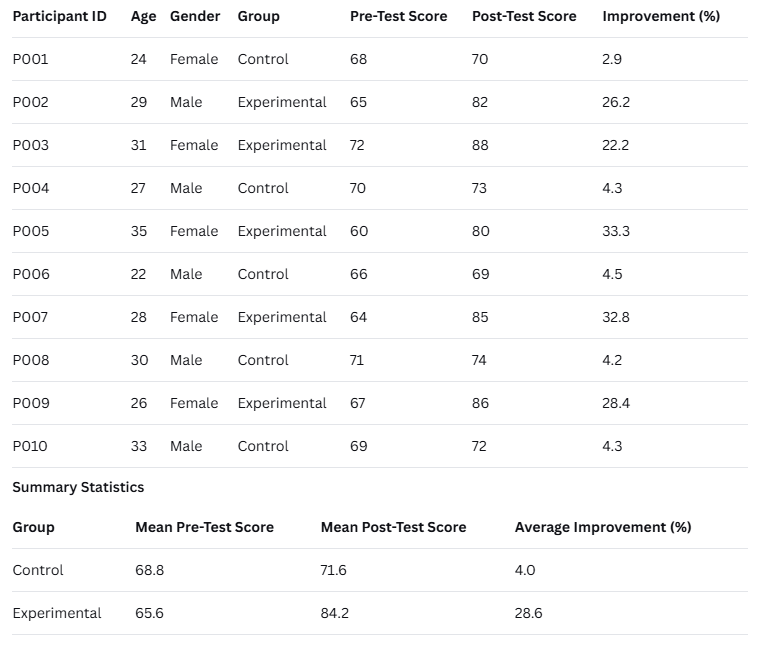
Task: Click the Experimental row in summary table
Action: 57,613
